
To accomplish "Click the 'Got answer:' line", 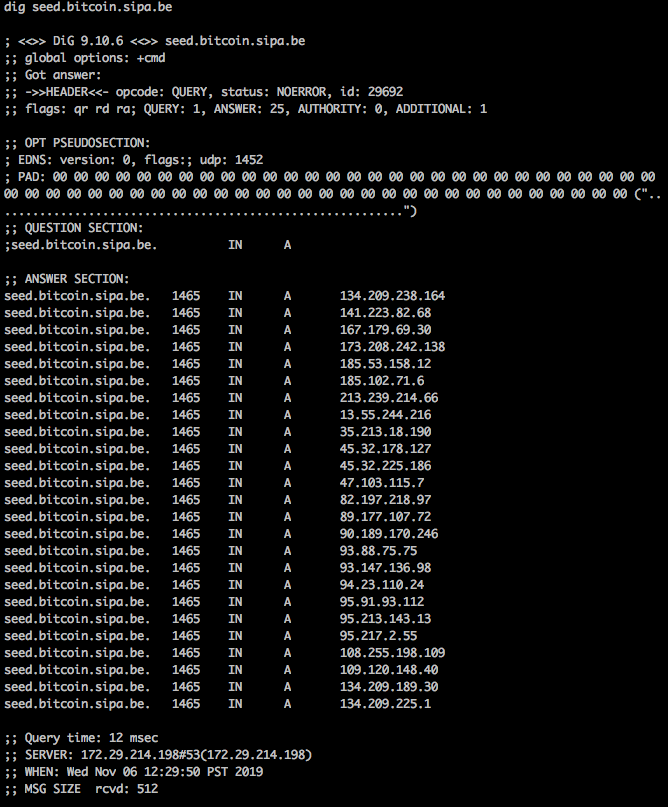I will point(53,75).
